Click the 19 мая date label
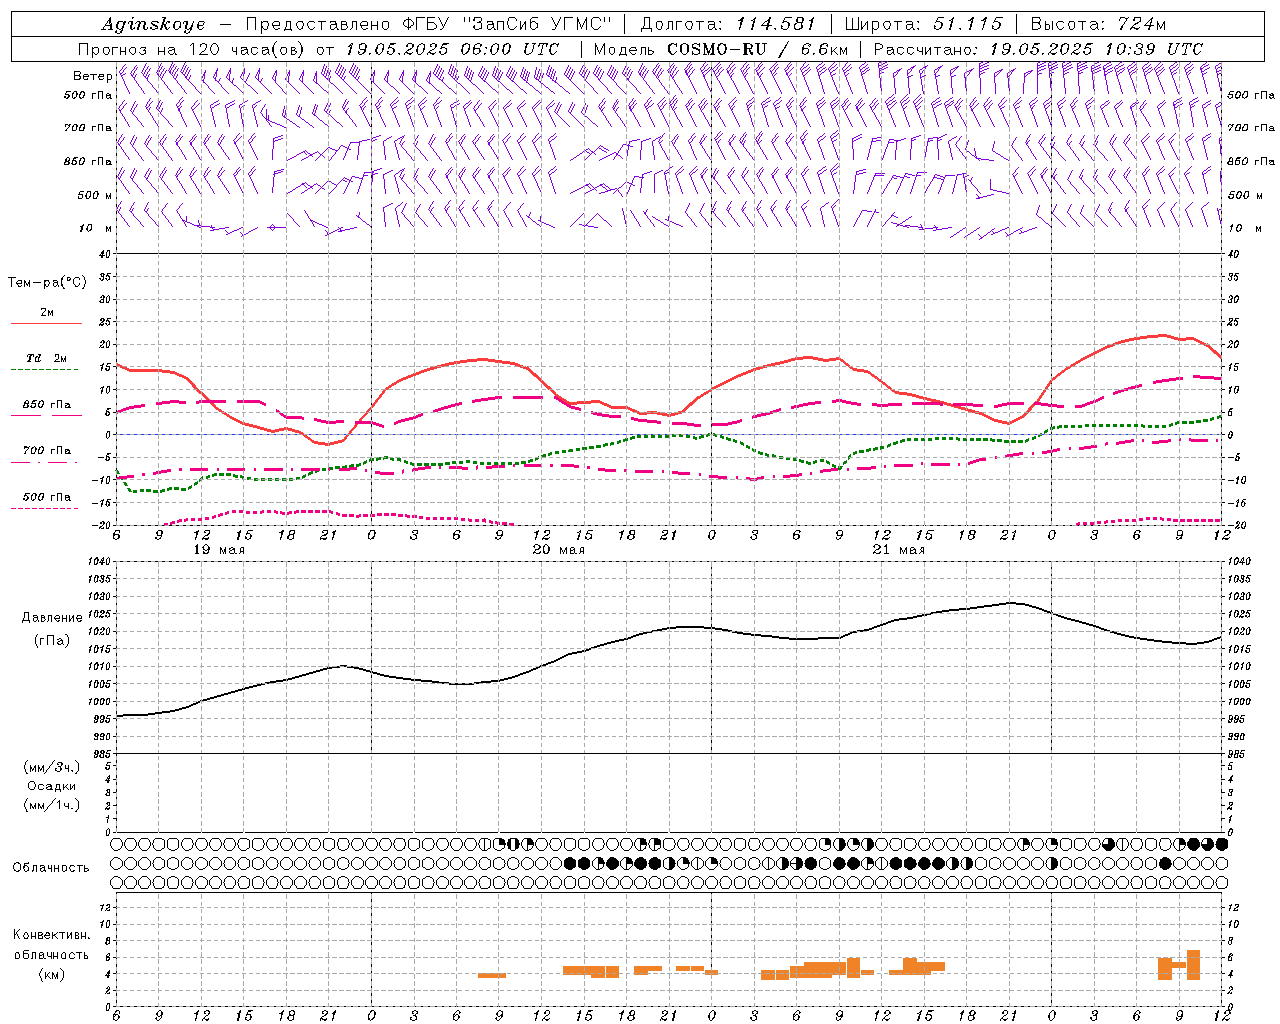The width and height of the screenshot is (1280, 1024). coord(218,550)
